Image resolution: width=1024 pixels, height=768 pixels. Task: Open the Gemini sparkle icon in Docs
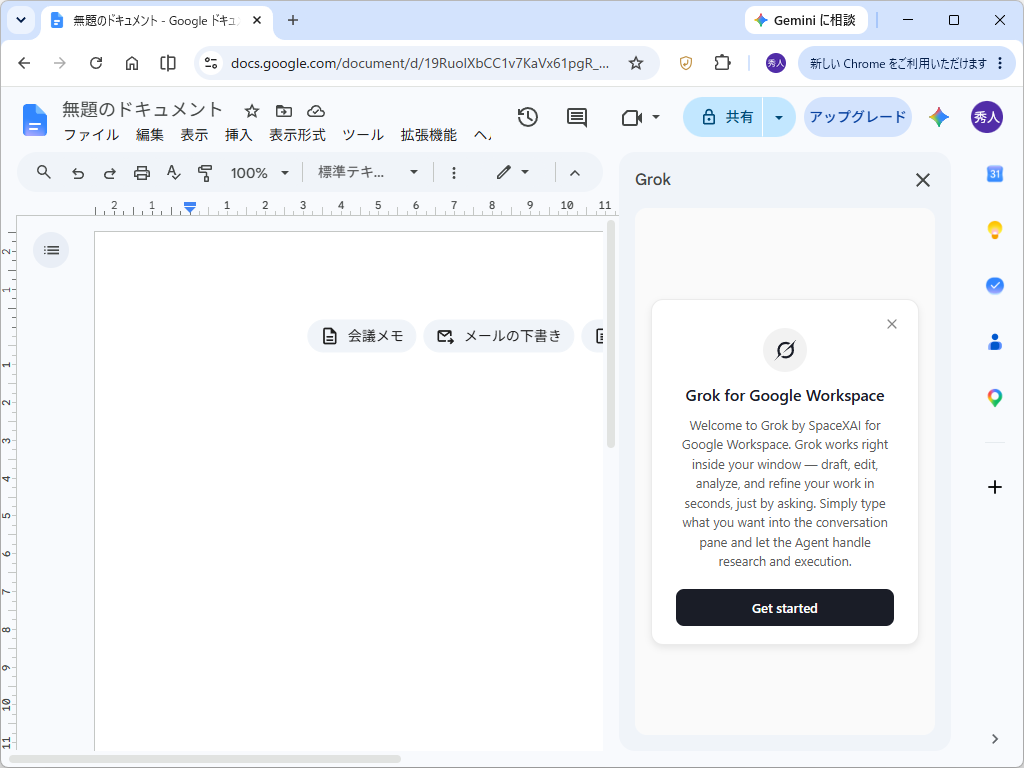(938, 118)
